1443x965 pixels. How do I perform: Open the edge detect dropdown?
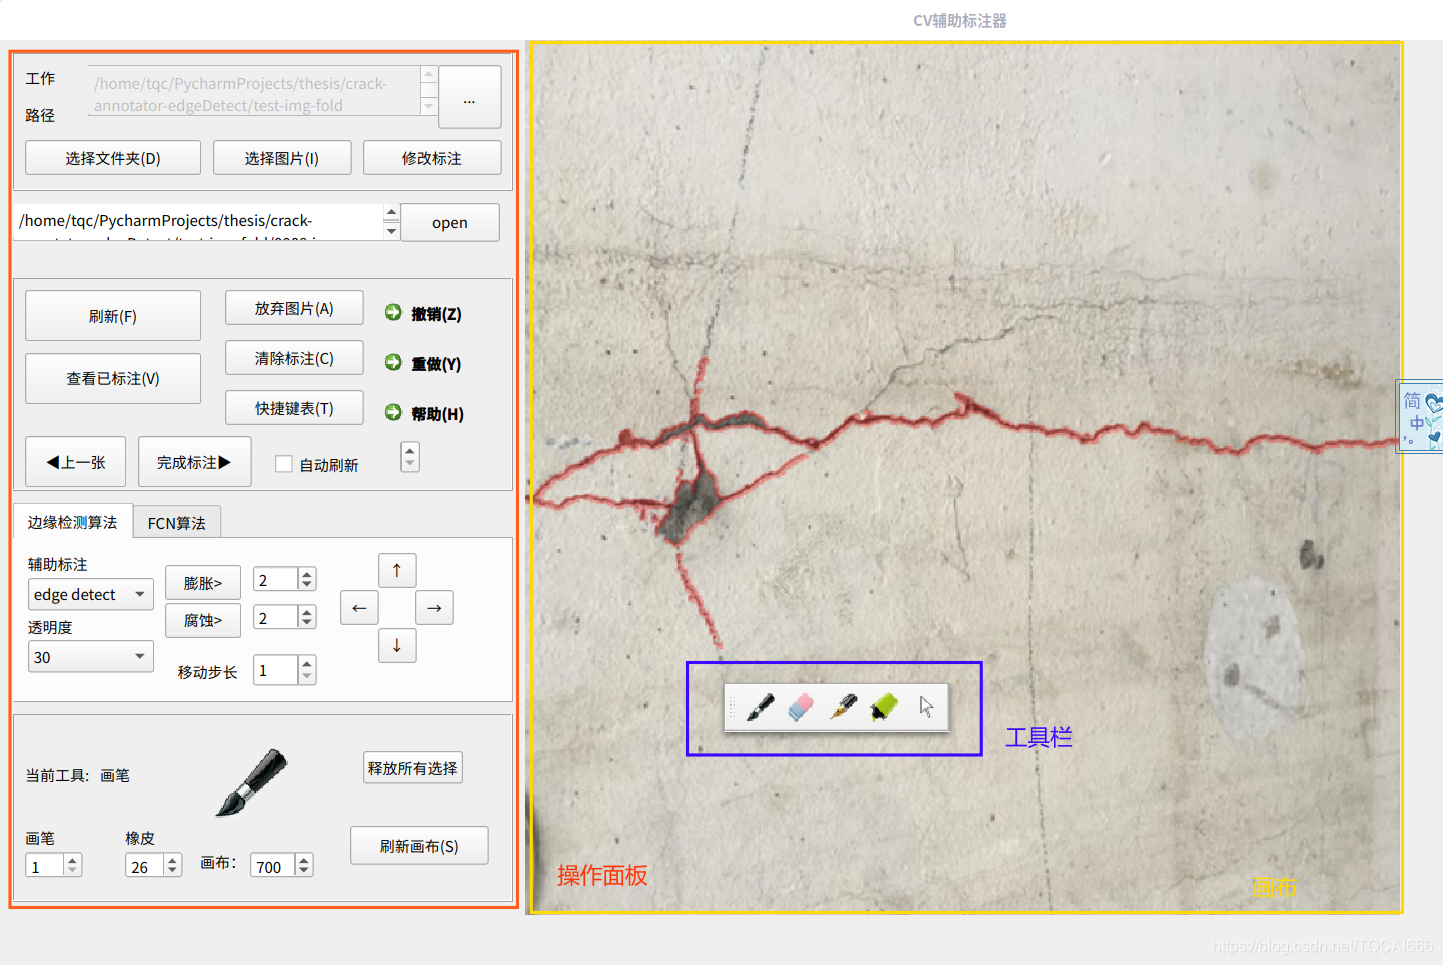point(91,594)
